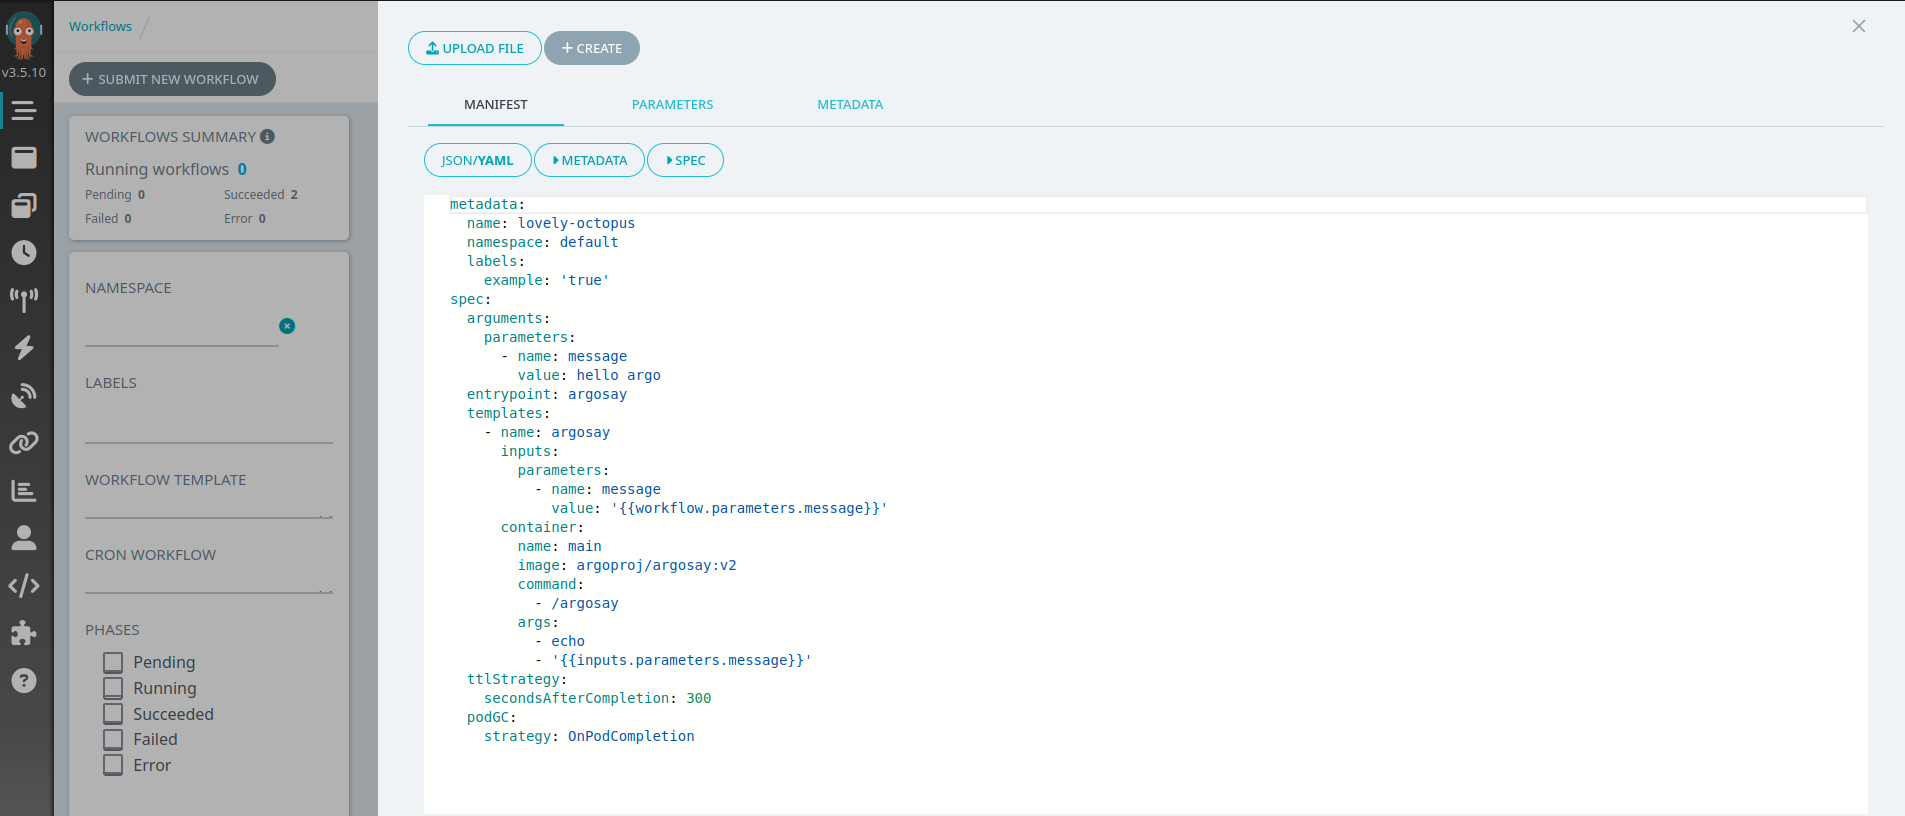Open the Workflow Template dropdown
Screen dimensions: 1905x816
[x=209, y=507]
